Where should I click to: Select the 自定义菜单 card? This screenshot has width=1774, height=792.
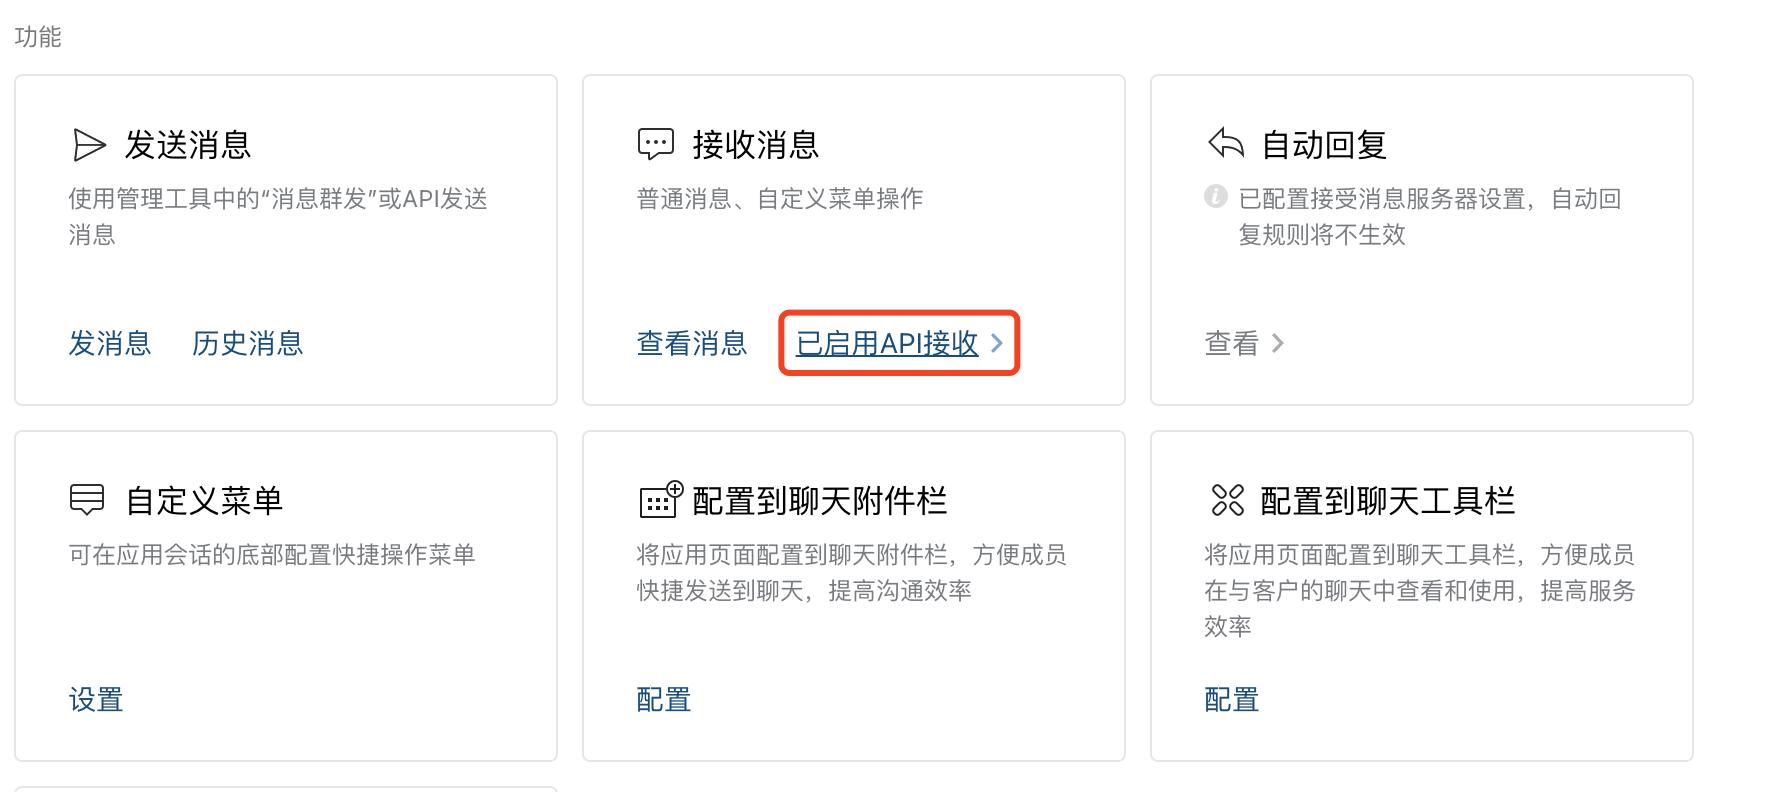click(285, 595)
